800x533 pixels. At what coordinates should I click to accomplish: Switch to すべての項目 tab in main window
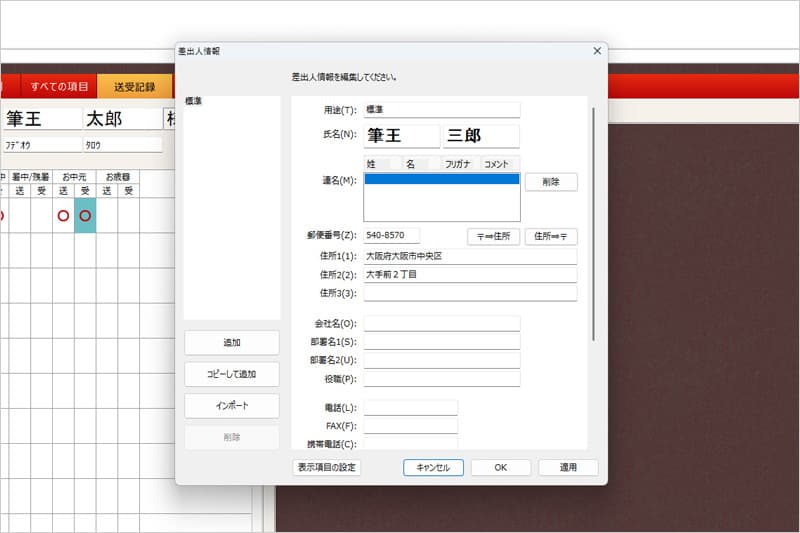tap(59, 86)
